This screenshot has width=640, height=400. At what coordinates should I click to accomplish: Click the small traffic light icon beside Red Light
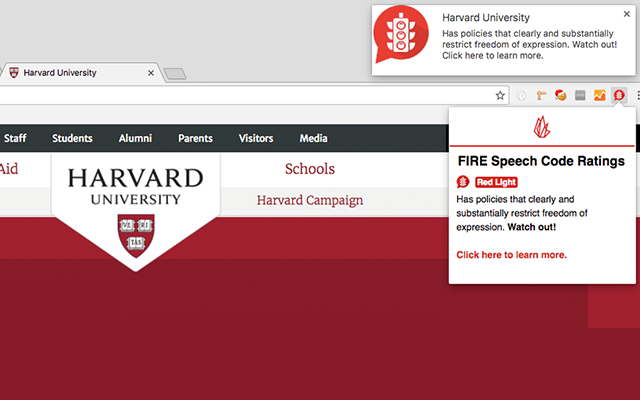[463, 182]
